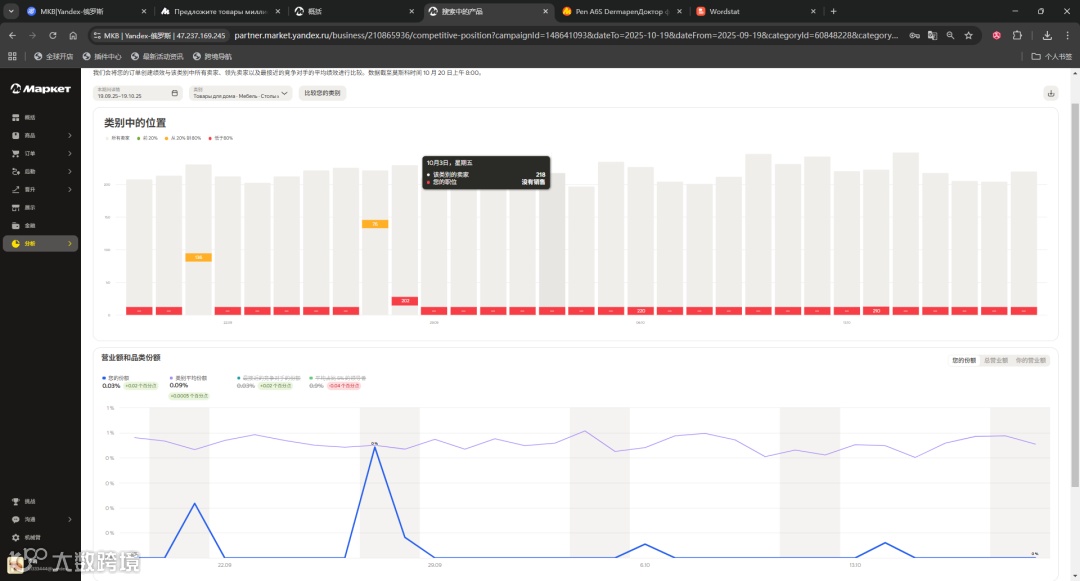Select the total revenue chart tab
This screenshot has height=581, width=1080.
[996, 361]
